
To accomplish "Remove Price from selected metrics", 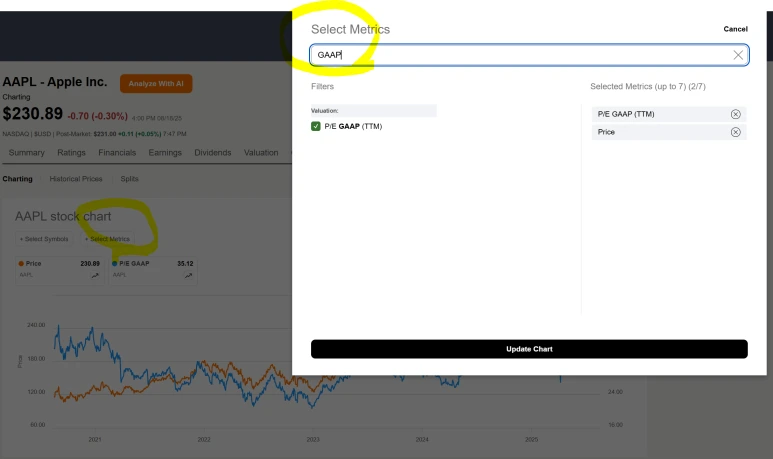I will pos(735,132).
